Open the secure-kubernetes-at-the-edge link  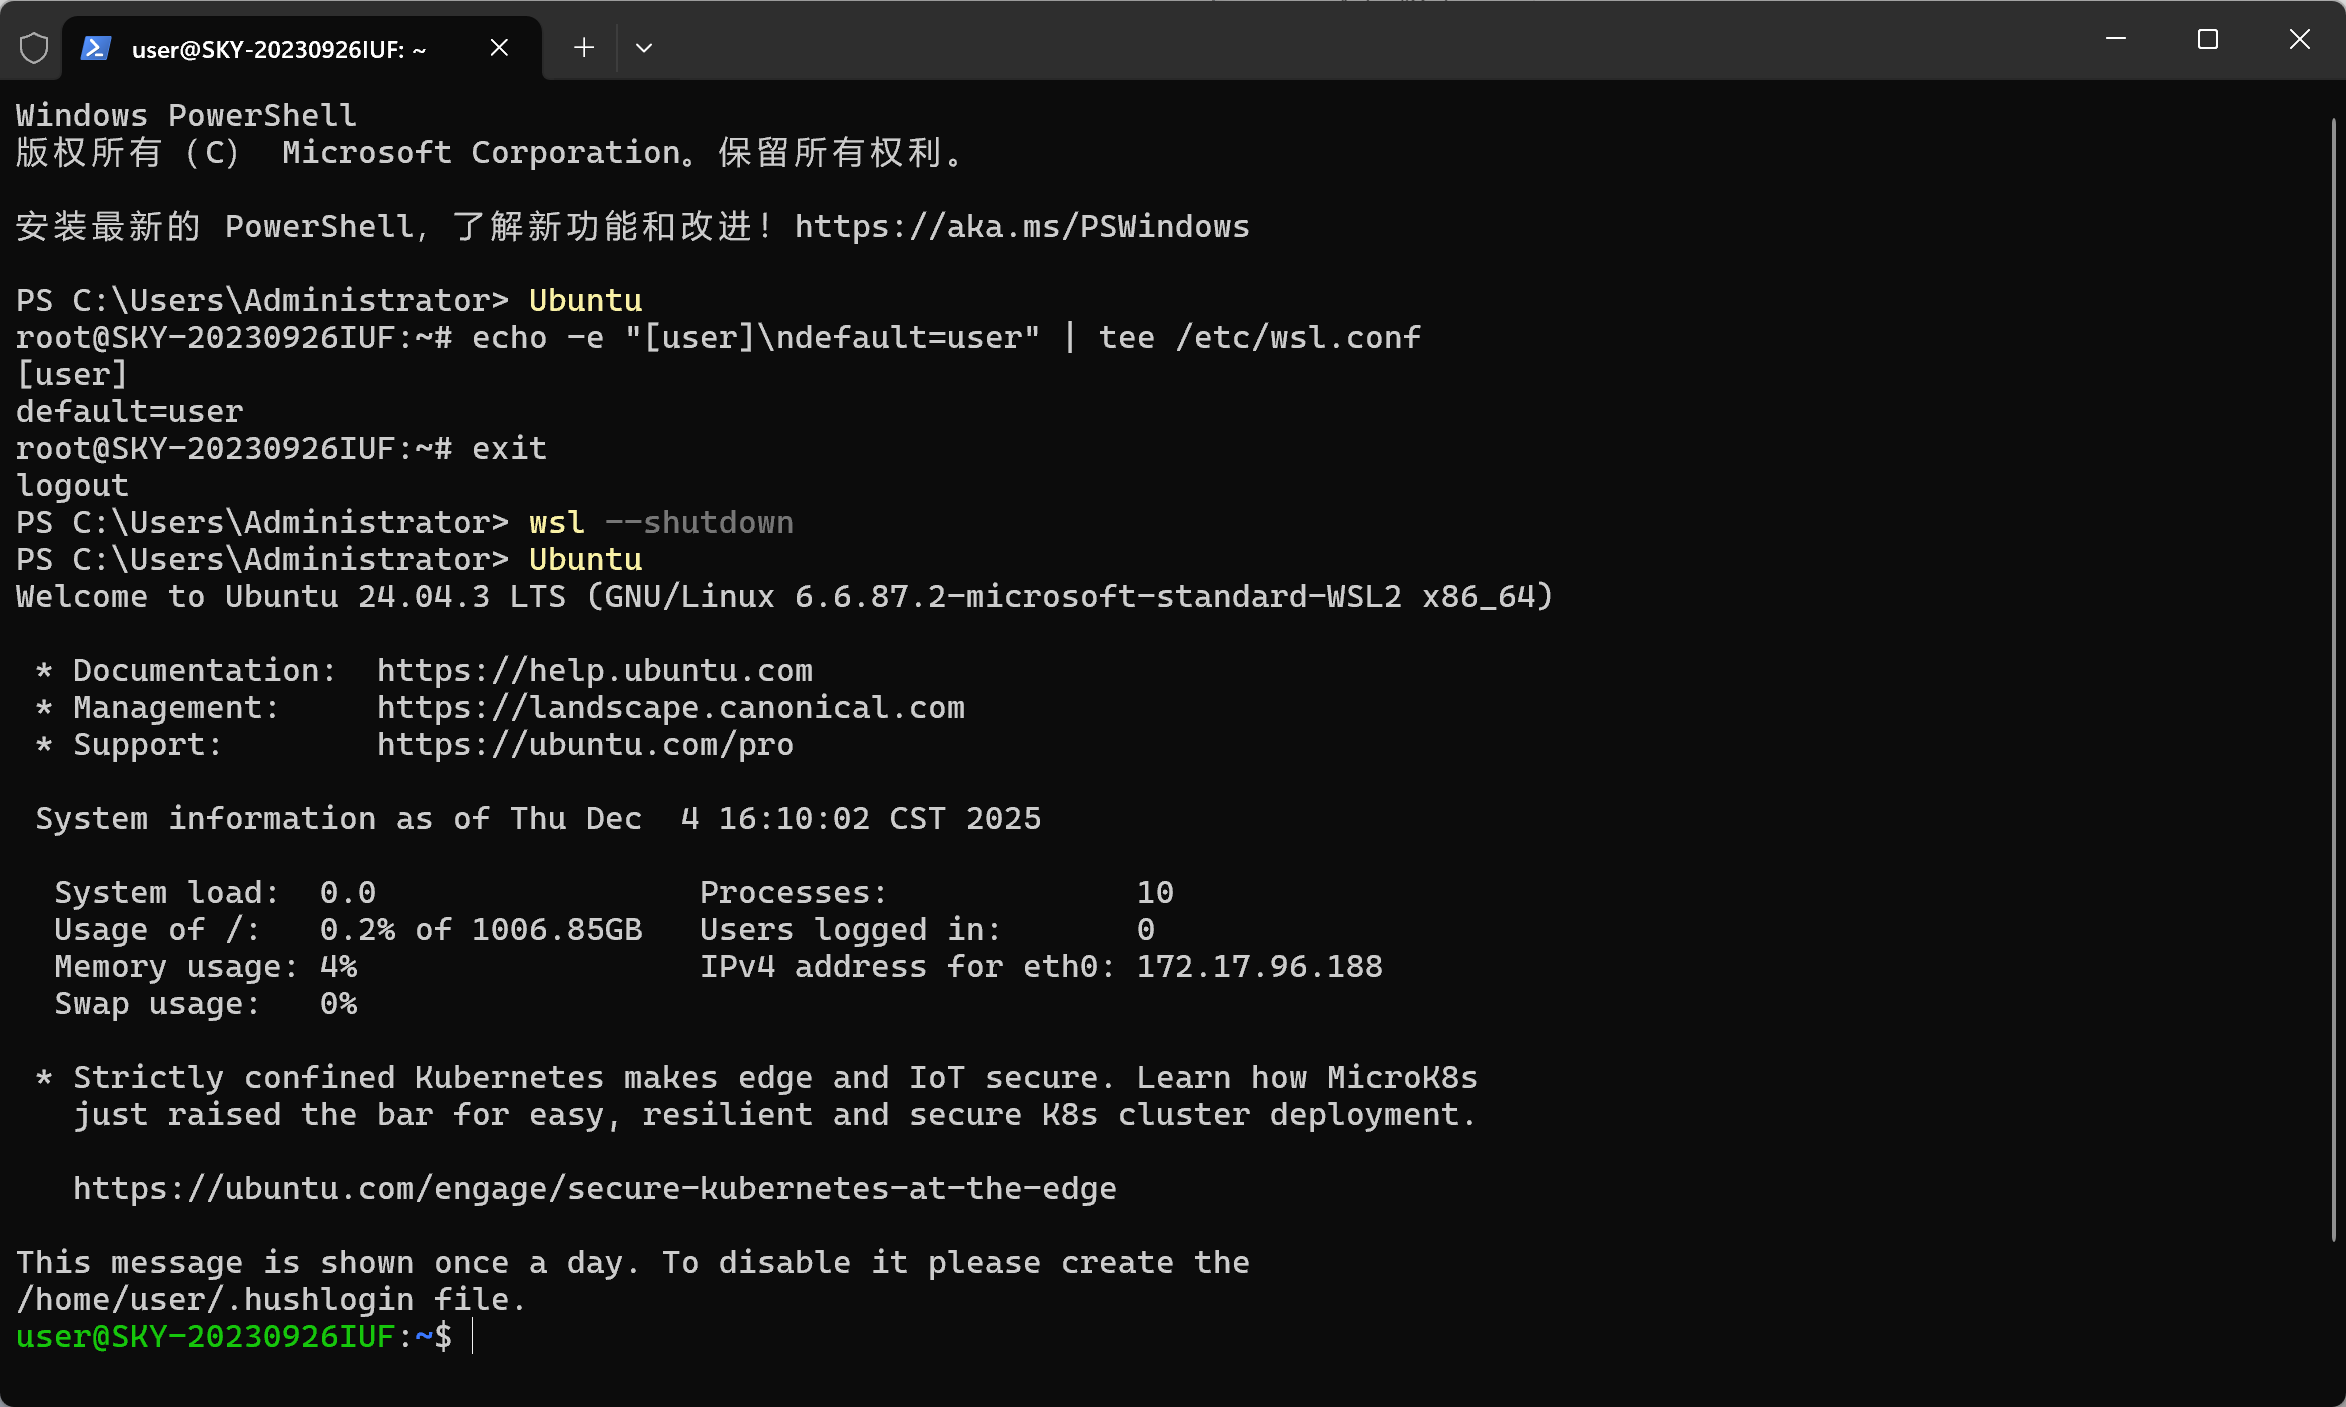pos(594,1189)
